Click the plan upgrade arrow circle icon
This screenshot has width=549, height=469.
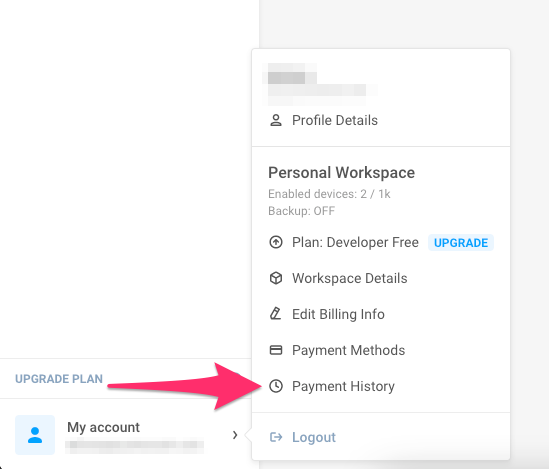(x=276, y=242)
